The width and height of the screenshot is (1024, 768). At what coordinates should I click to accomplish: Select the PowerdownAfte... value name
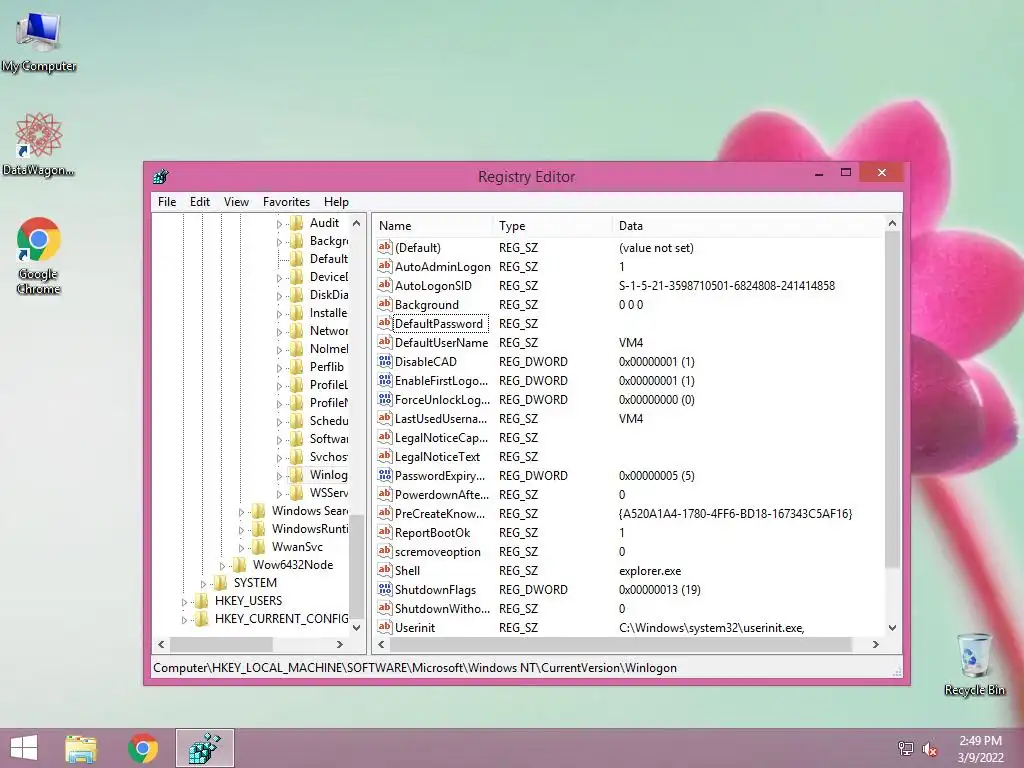(x=441, y=494)
